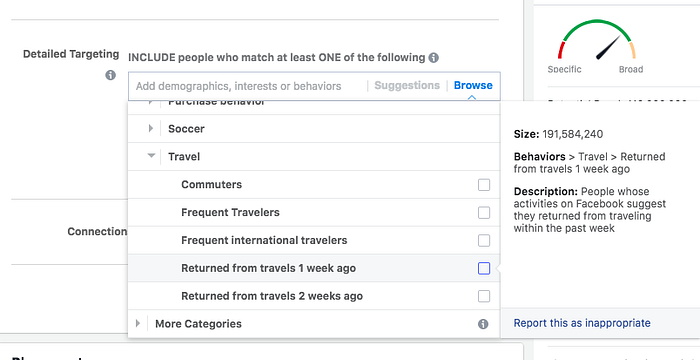Click Report this as inappropriate link
This screenshot has width=700, height=360.
(x=582, y=323)
